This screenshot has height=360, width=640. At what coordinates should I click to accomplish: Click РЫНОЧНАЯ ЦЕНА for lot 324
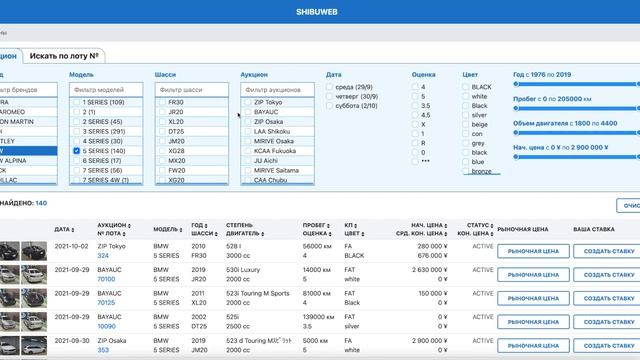[x=533, y=251]
